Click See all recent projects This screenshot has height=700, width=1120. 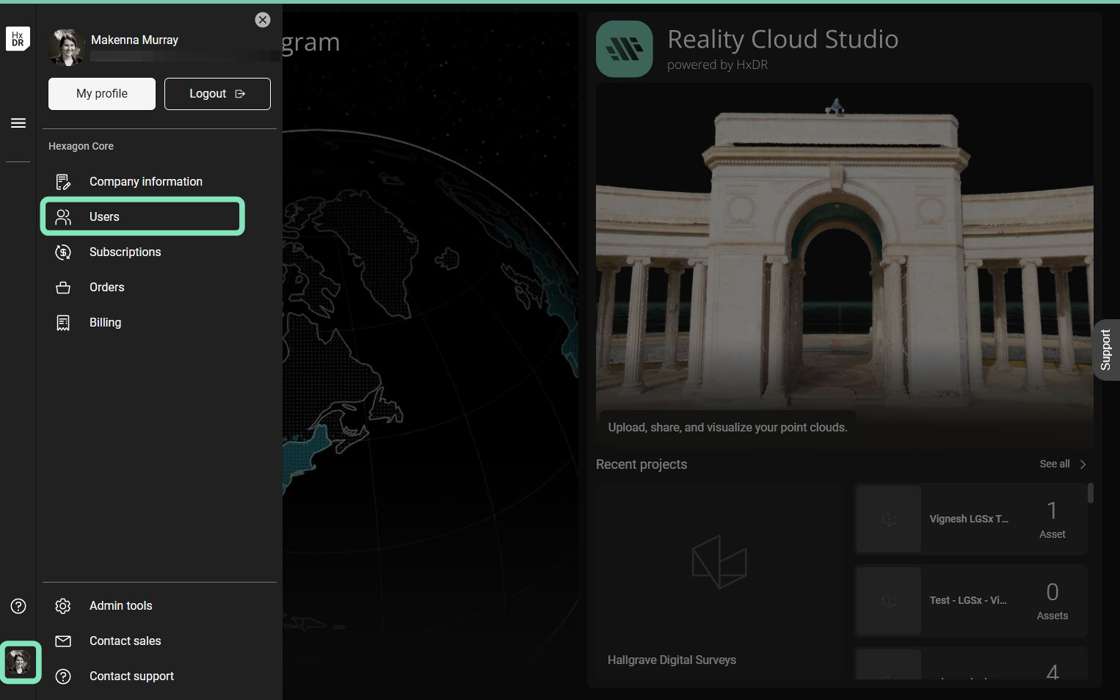tap(1054, 464)
